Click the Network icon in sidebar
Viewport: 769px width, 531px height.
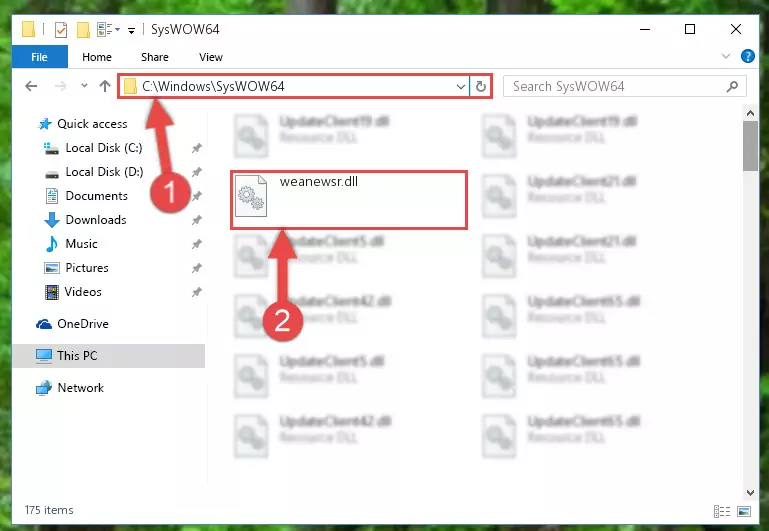pos(44,387)
